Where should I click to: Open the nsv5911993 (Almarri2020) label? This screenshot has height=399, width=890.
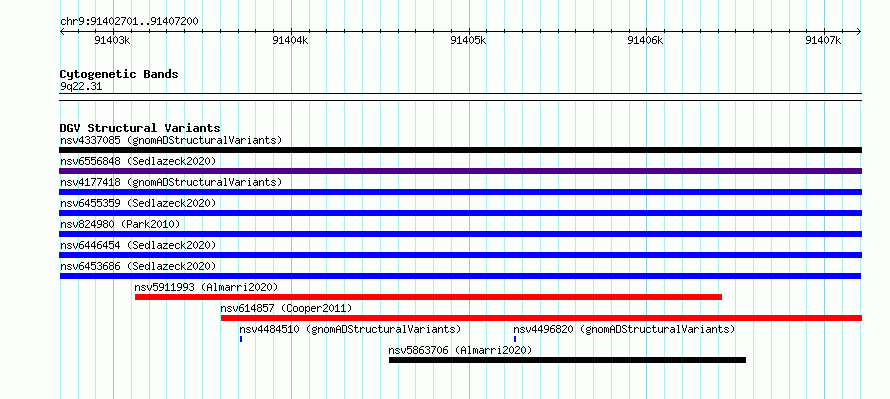(206, 287)
